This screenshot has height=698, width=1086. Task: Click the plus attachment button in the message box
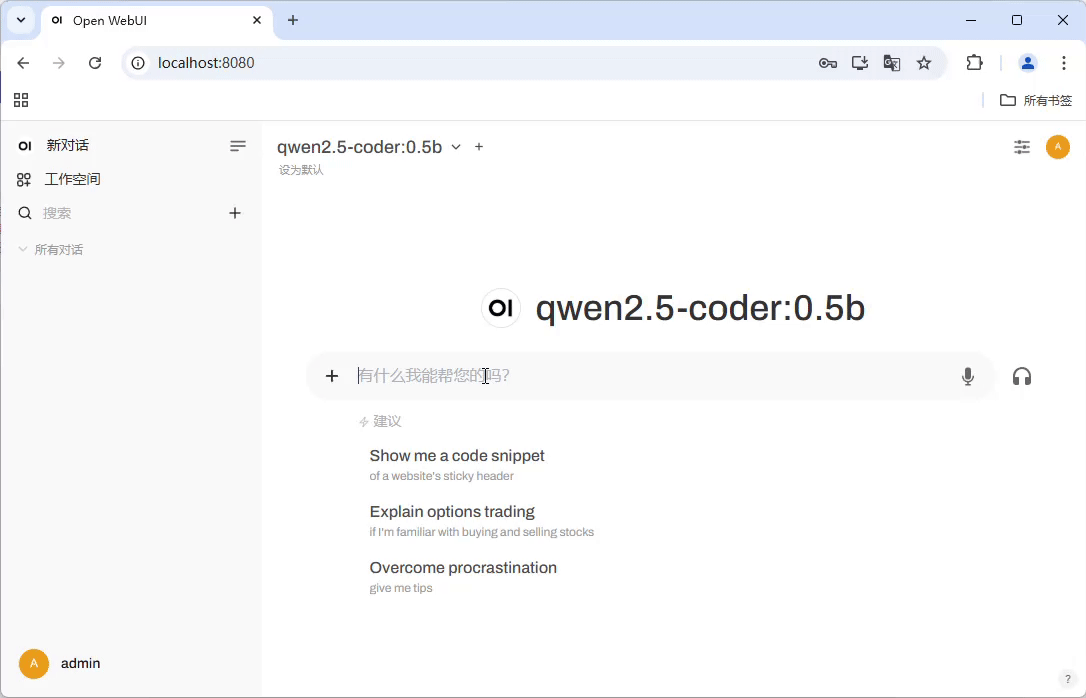pos(332,376)
